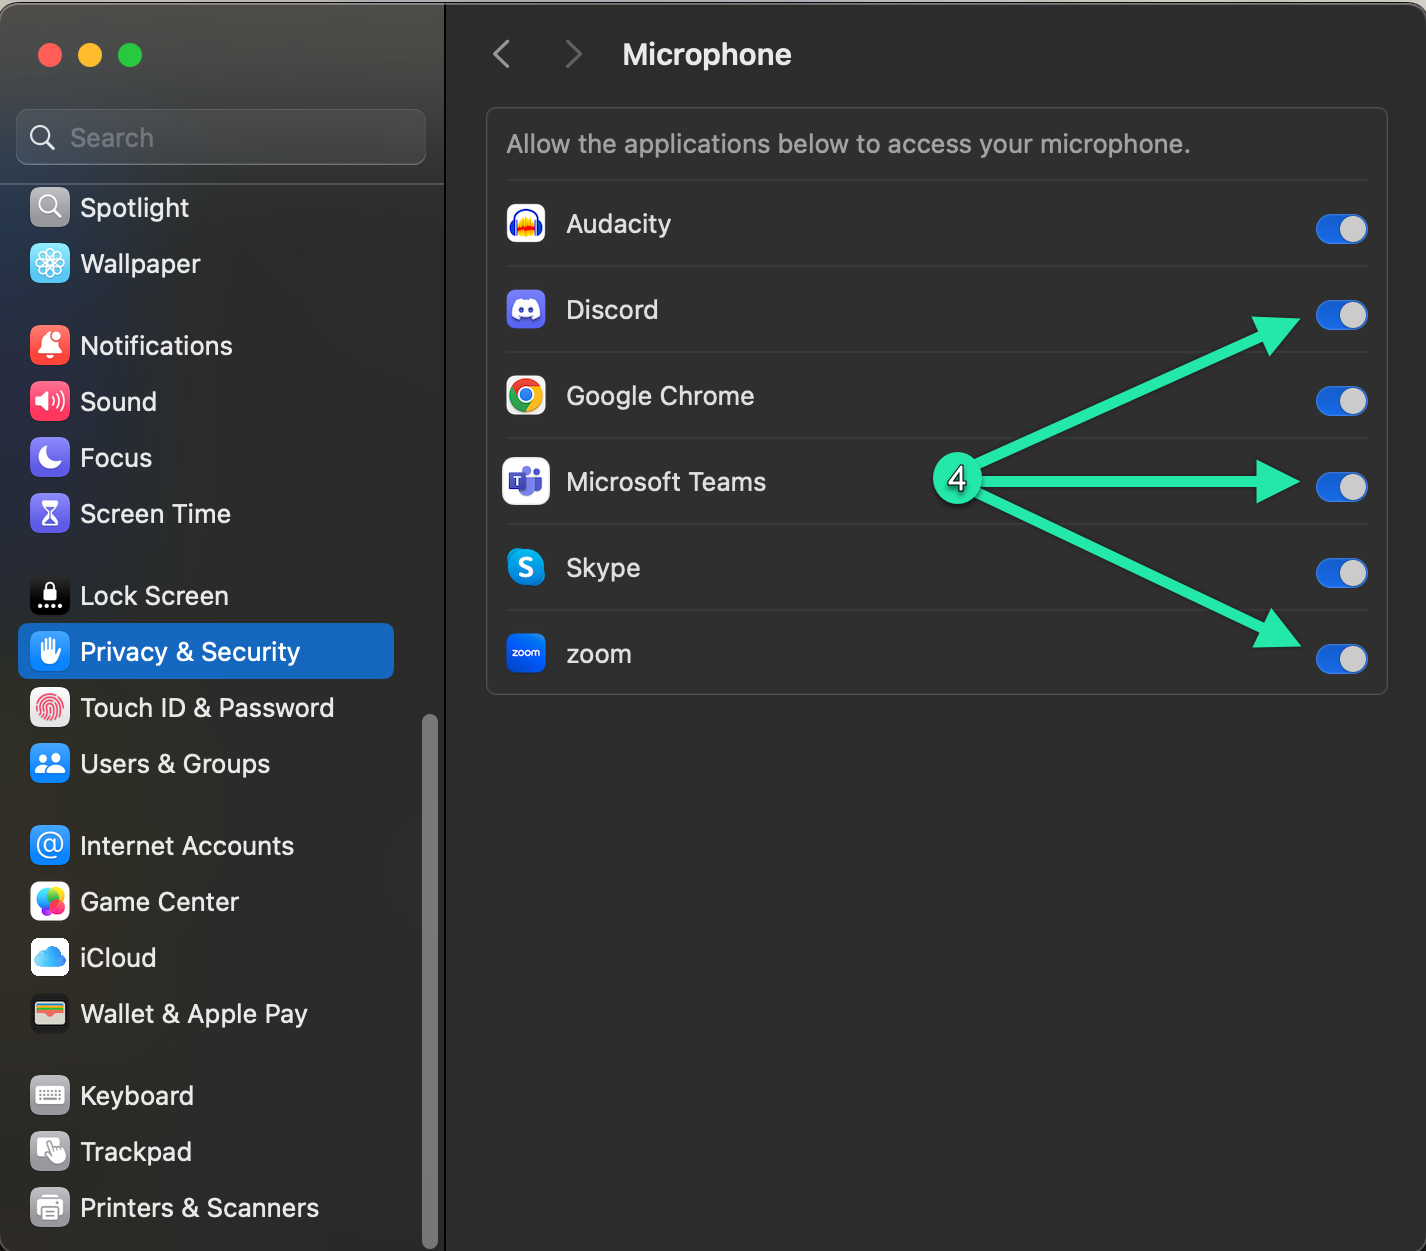The width and height of the screenshot is (1426, 1251).
Task: Select Focus label in sidebar
Action: pos(116,458)
